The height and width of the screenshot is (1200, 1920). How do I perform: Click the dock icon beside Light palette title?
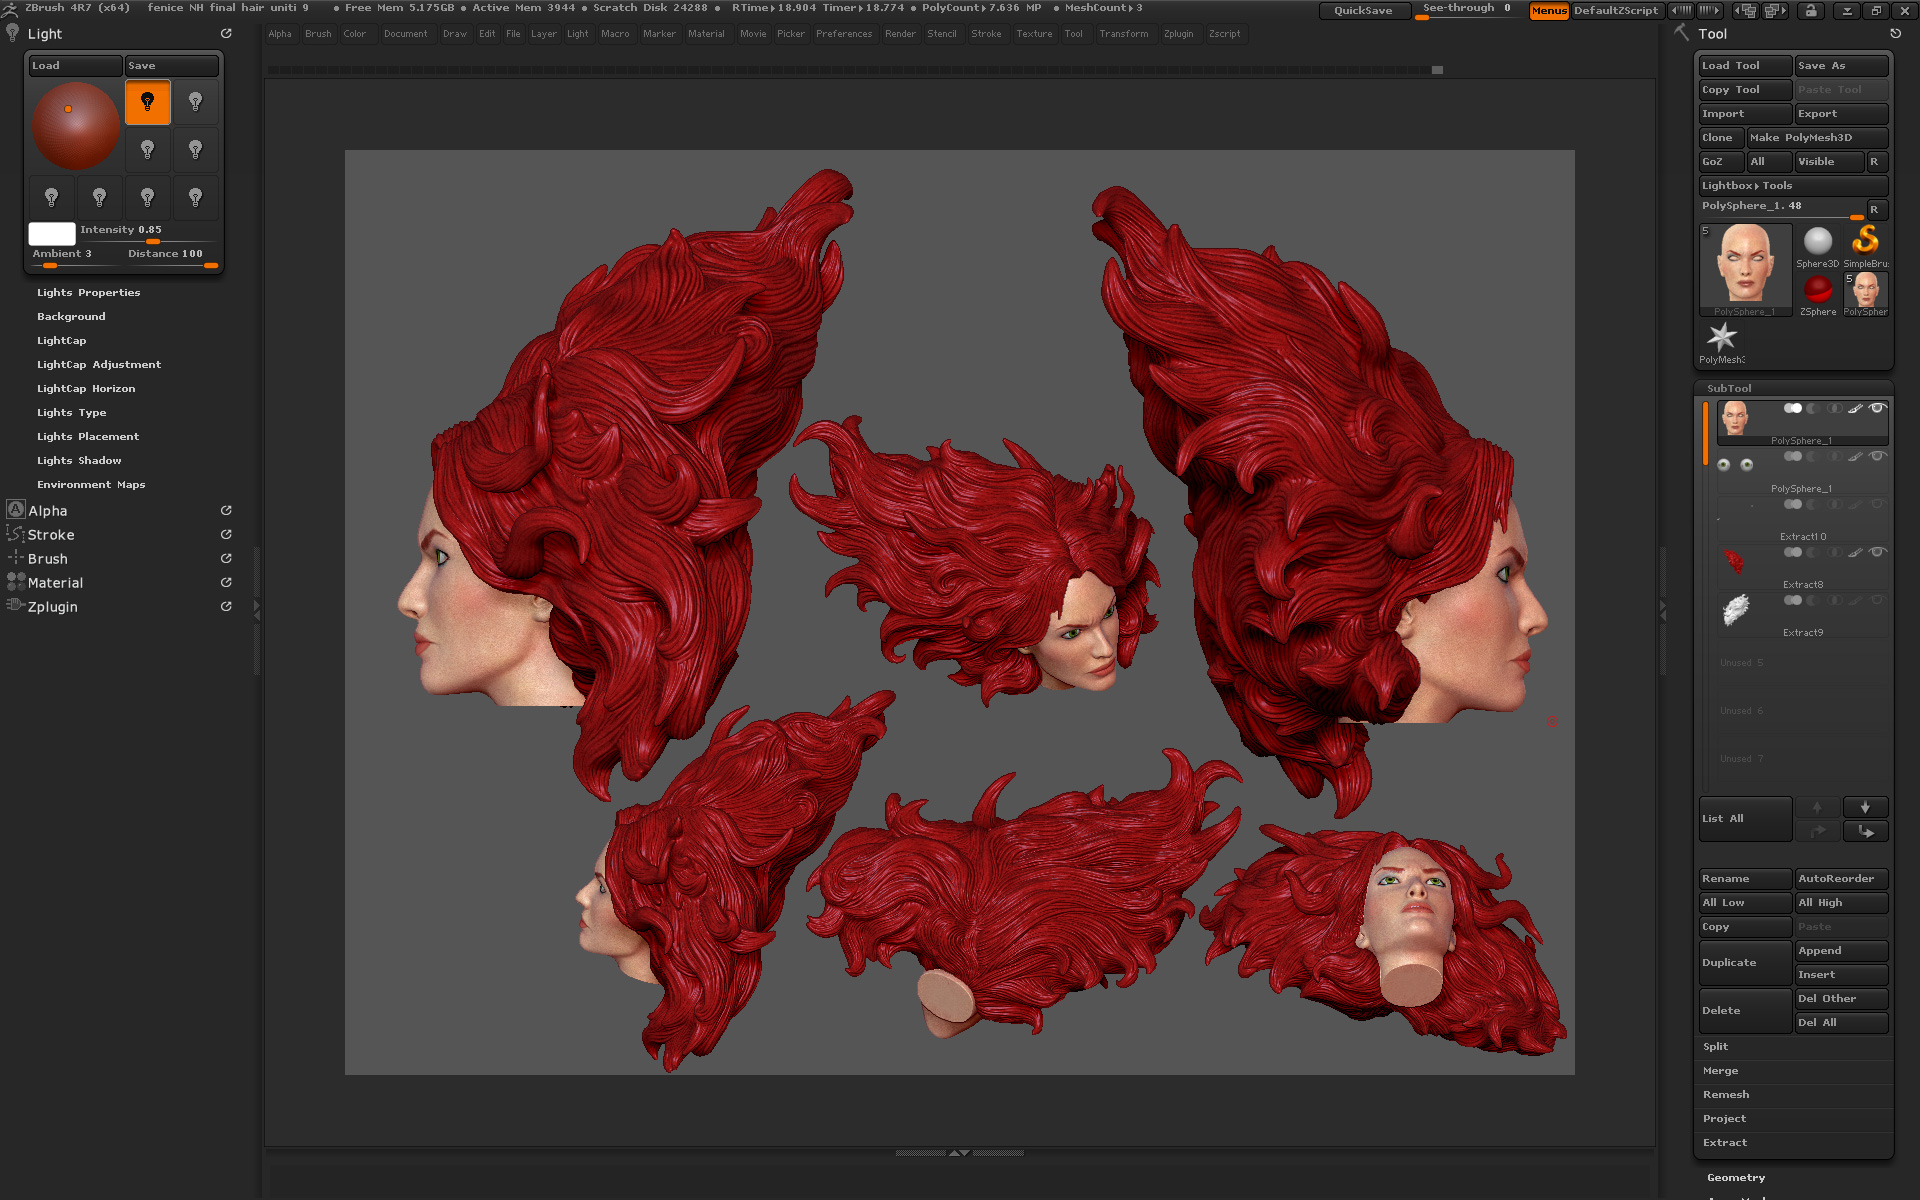(226, 33)
